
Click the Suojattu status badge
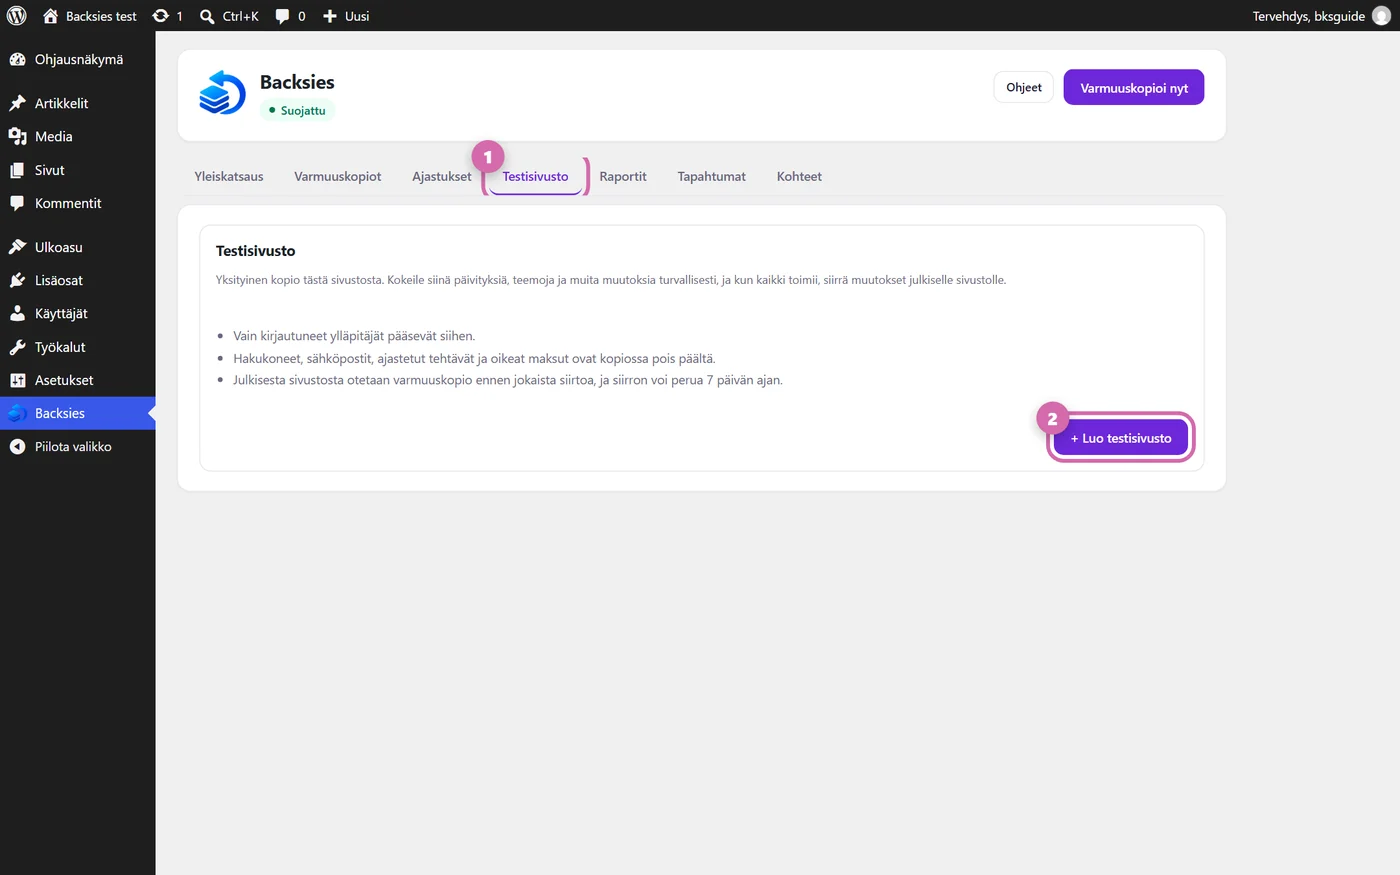pos(298,110)
